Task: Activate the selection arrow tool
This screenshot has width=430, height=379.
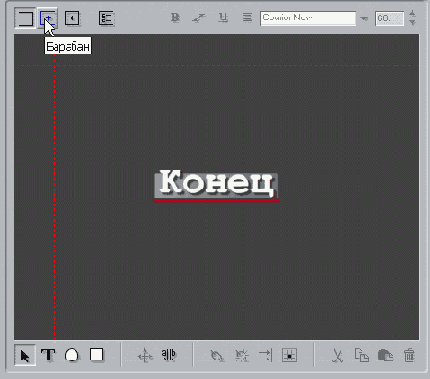Action: (25, 355)
